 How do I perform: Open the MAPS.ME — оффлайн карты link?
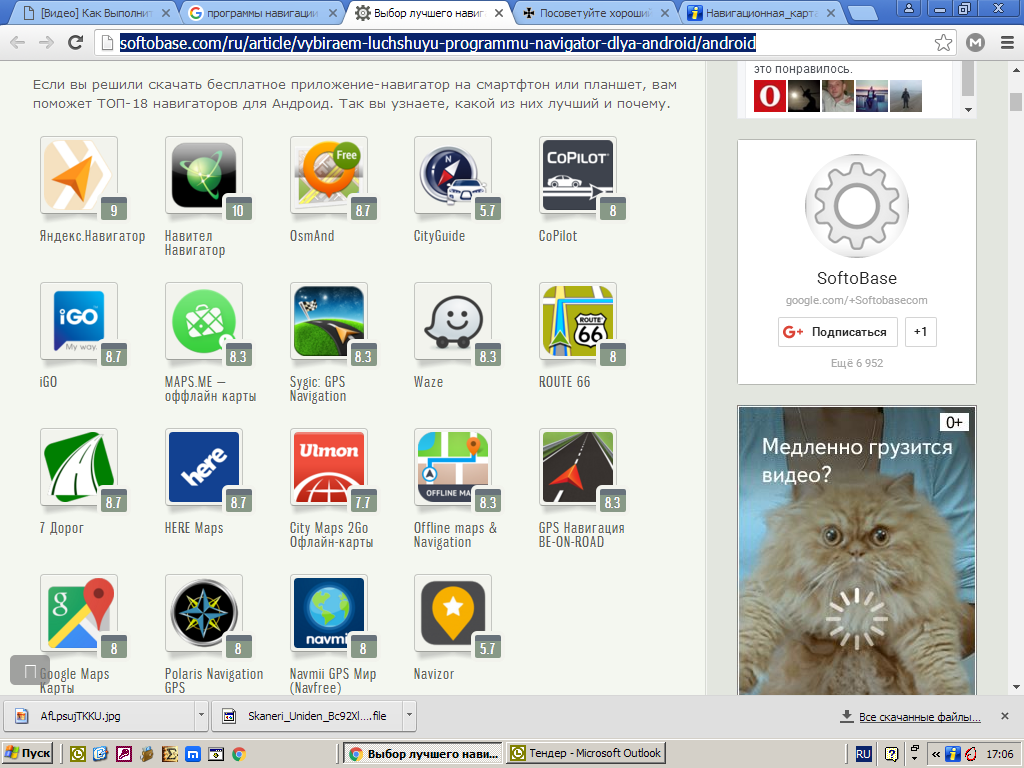210,389
